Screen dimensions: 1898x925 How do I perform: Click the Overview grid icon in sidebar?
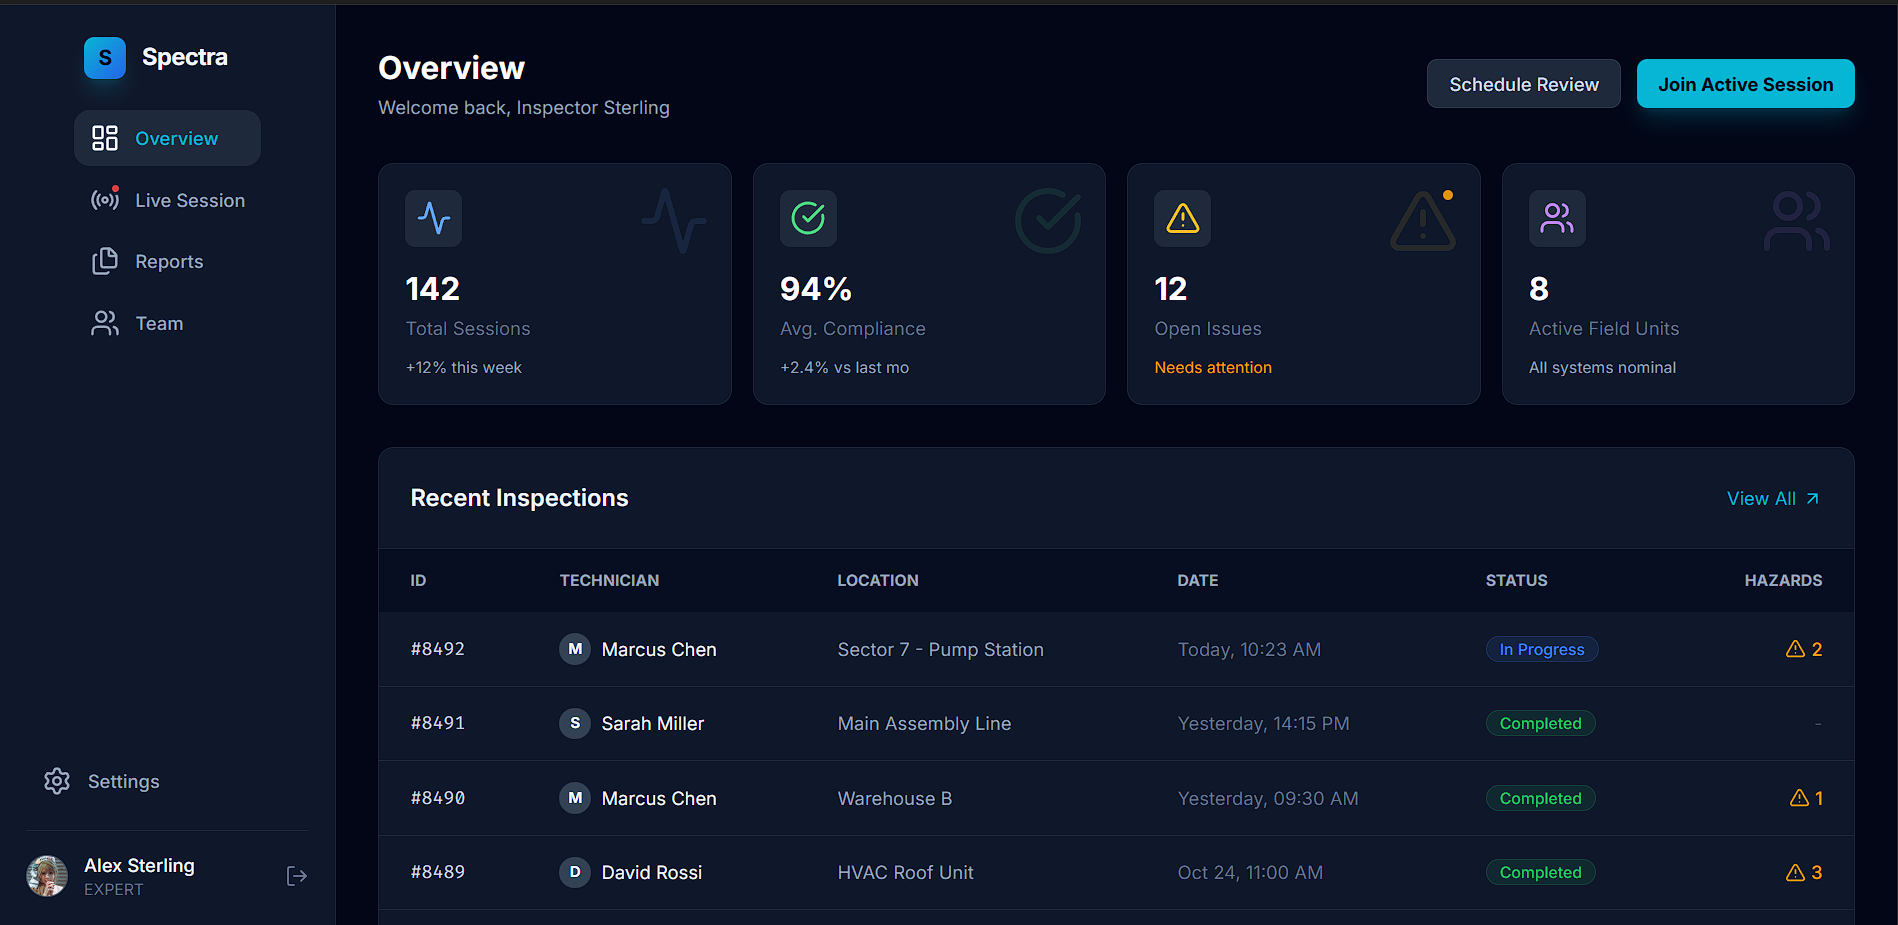[x=105, y=138]
